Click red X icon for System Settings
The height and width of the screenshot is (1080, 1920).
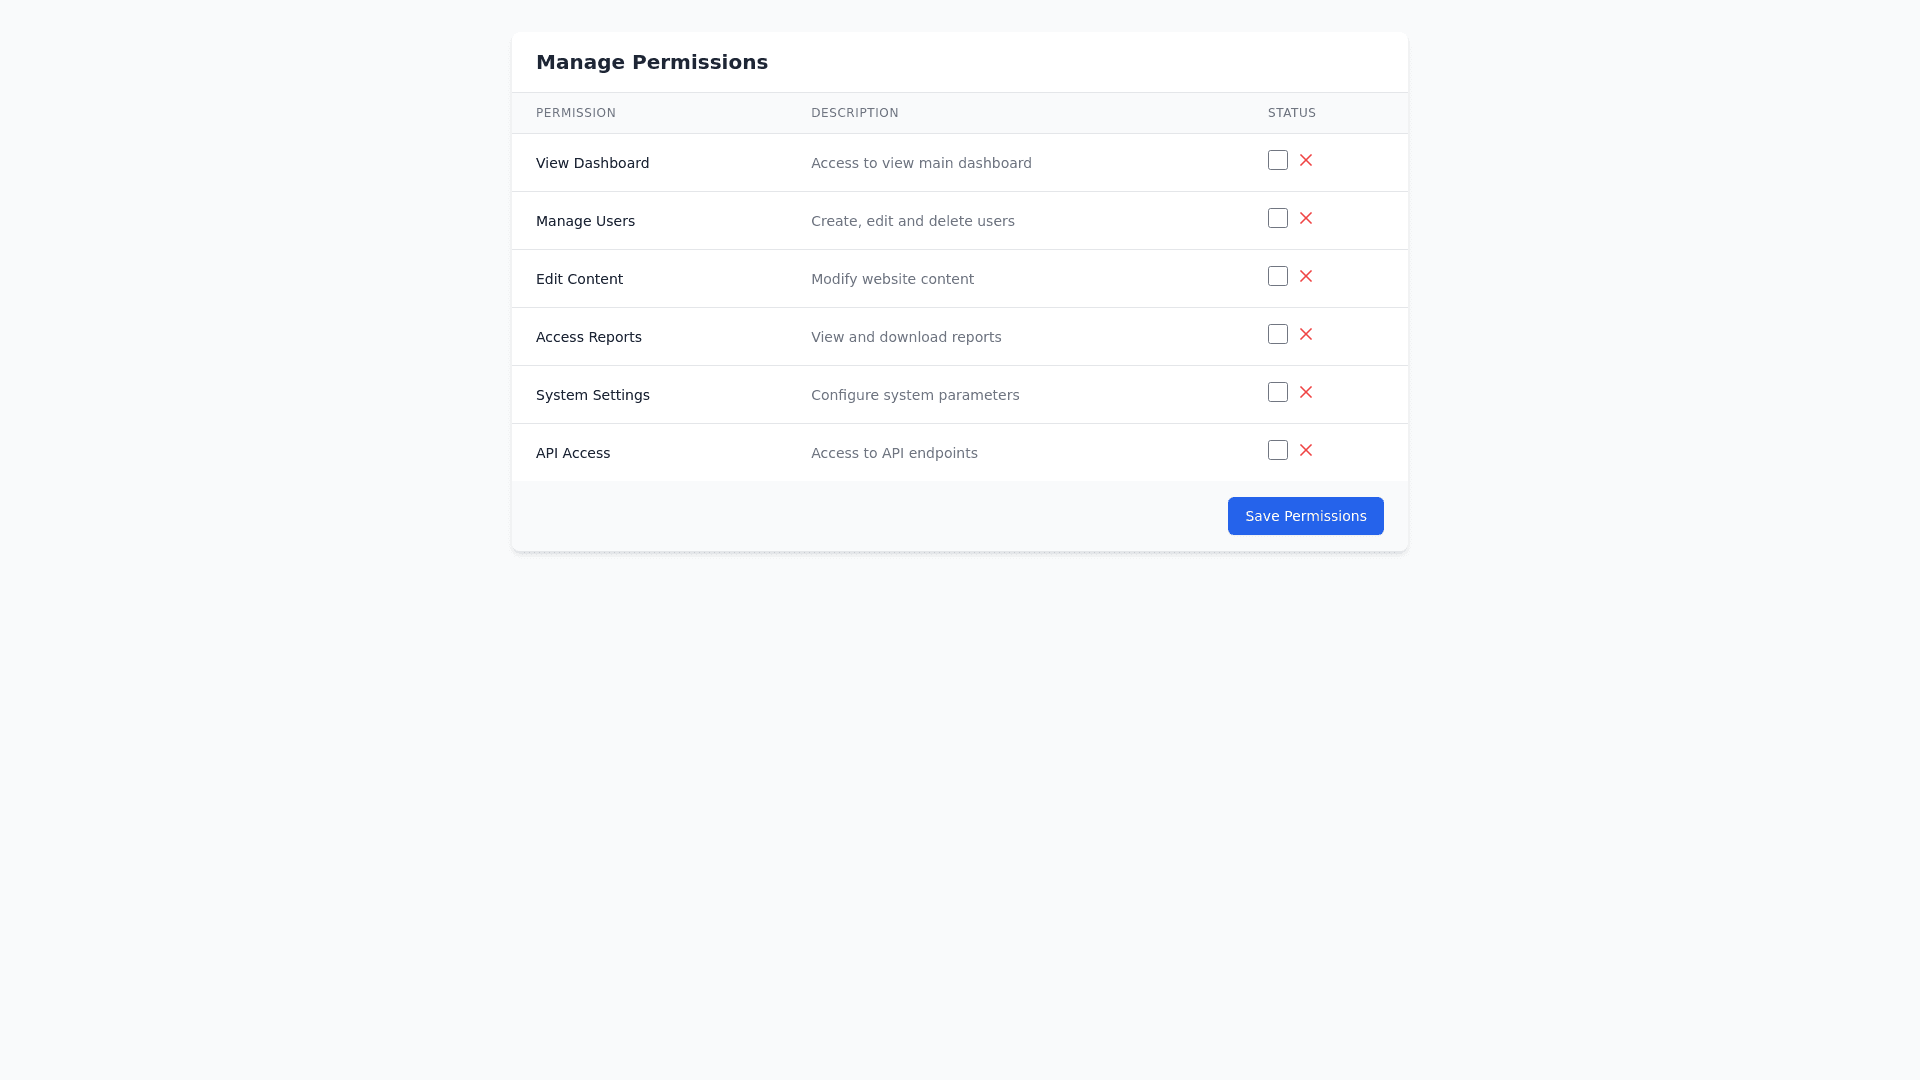coord(1306,392)
